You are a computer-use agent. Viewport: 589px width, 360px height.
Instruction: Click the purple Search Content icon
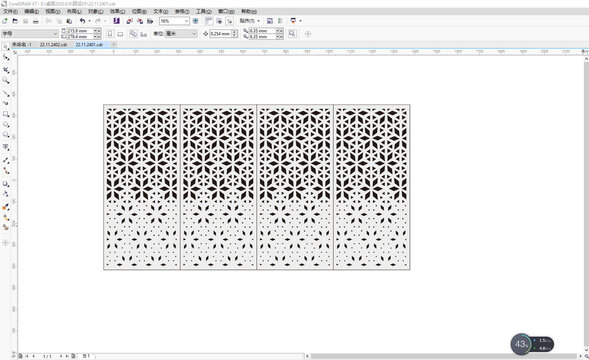tap(116, 21)
